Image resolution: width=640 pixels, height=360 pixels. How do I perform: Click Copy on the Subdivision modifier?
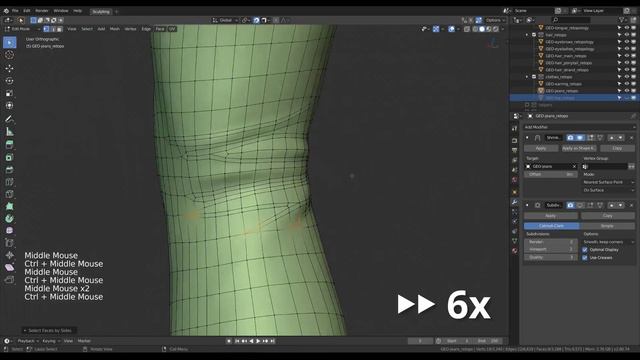pos(607,216)
